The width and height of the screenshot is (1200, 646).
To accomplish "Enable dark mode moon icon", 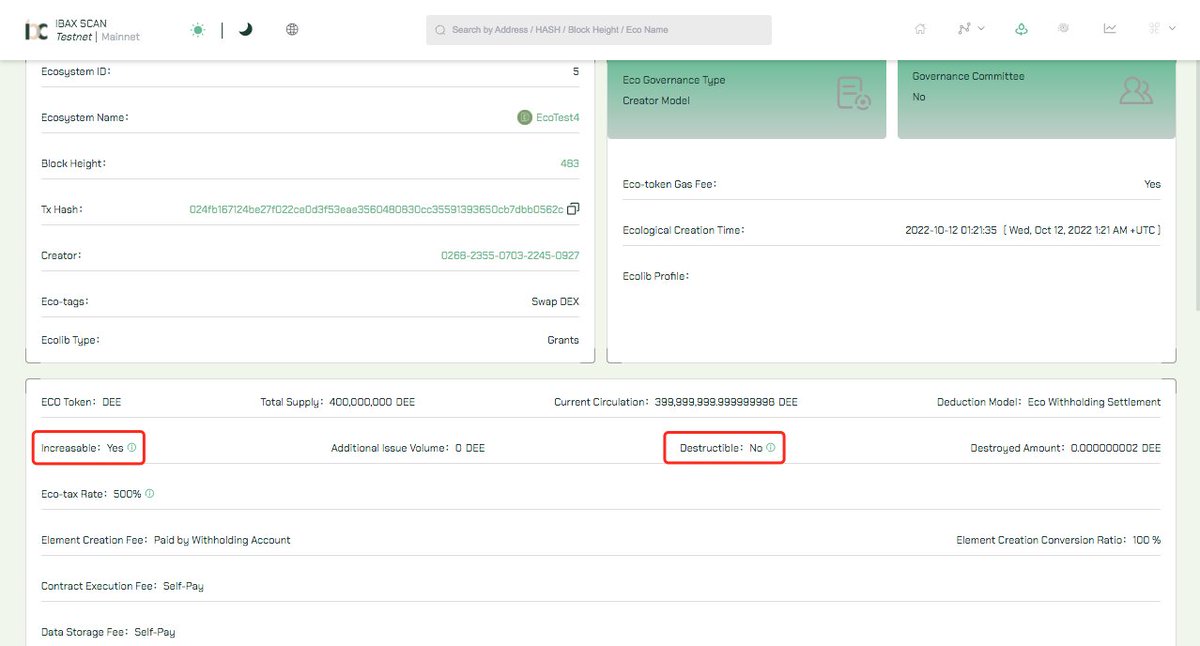I will point(246,30).
